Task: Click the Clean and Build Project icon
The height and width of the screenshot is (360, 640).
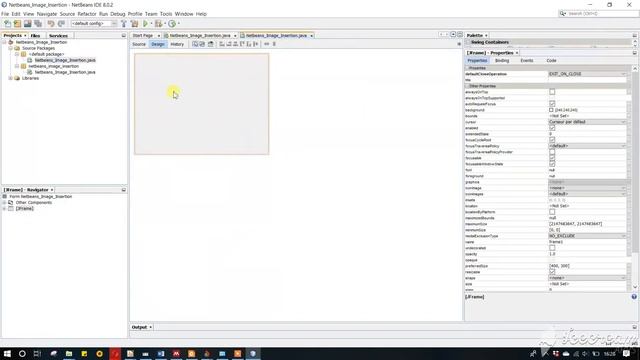Action: coord(134,24)
